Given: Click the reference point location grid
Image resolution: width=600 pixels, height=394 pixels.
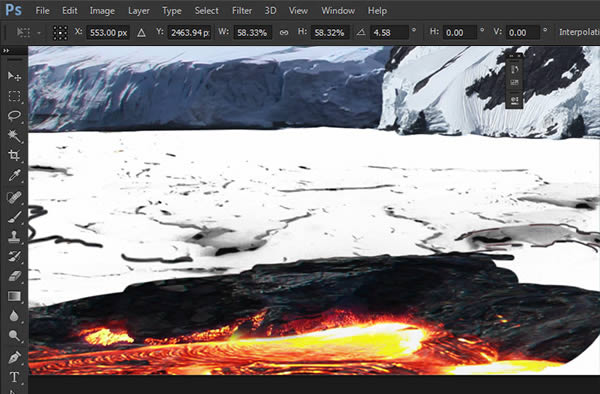Looking at the screenshot, I should [x=60, y=33].
